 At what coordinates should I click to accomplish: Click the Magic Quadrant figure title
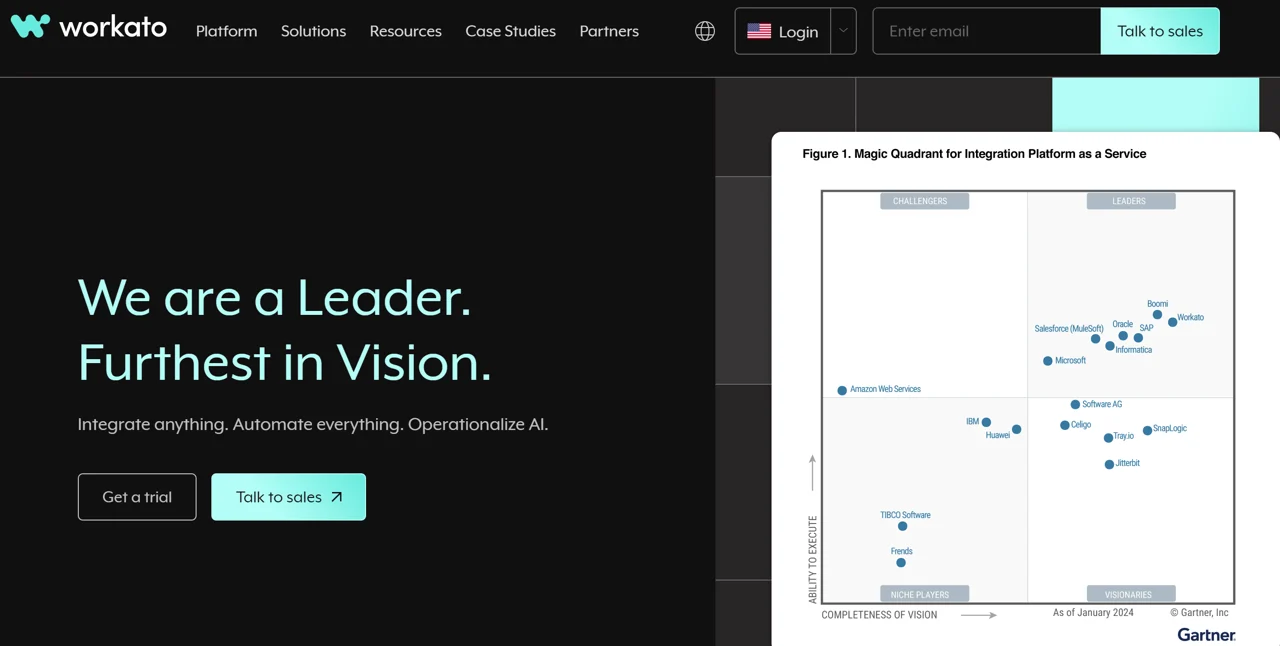click(974, 154)
